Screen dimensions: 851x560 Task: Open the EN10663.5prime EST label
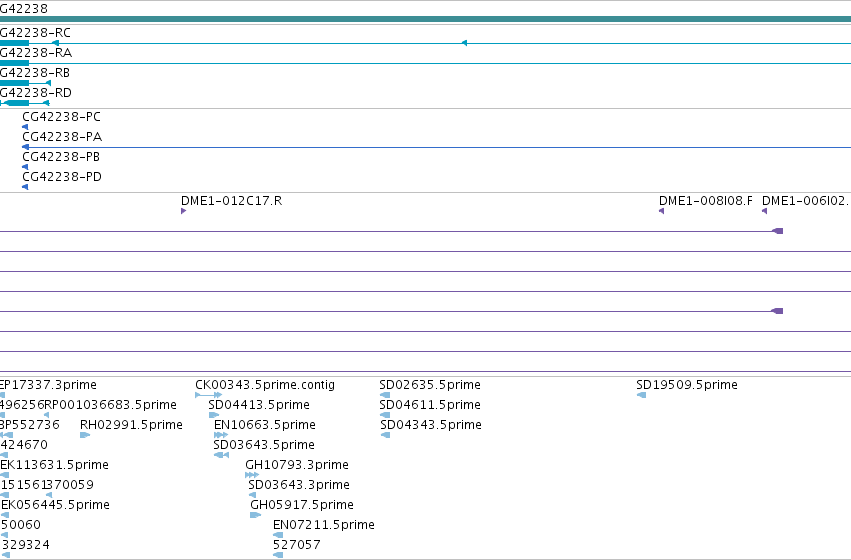pyautogui.click(x=265, y=425)
